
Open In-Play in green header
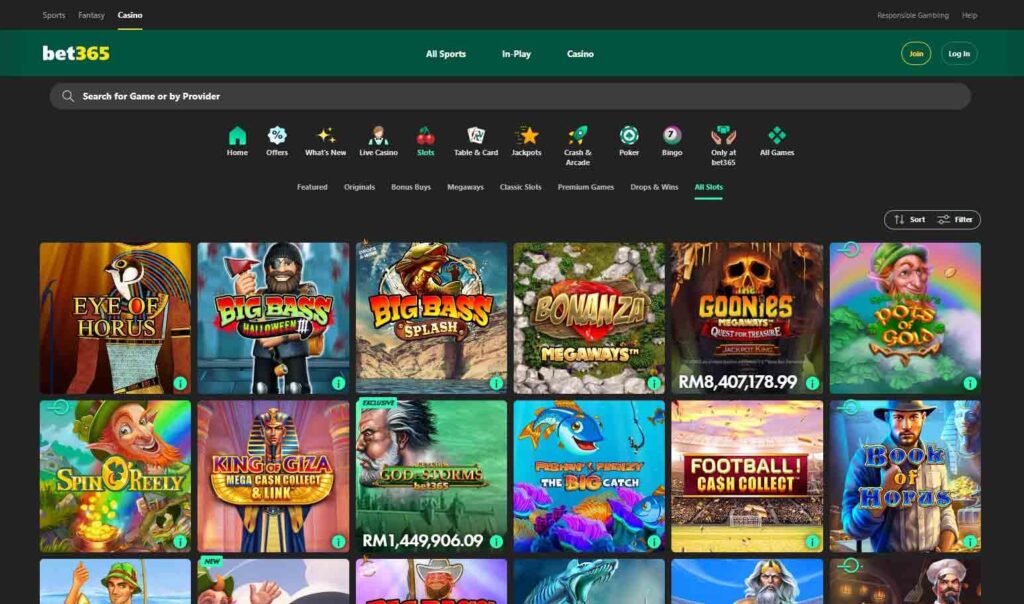click(516, 54)
